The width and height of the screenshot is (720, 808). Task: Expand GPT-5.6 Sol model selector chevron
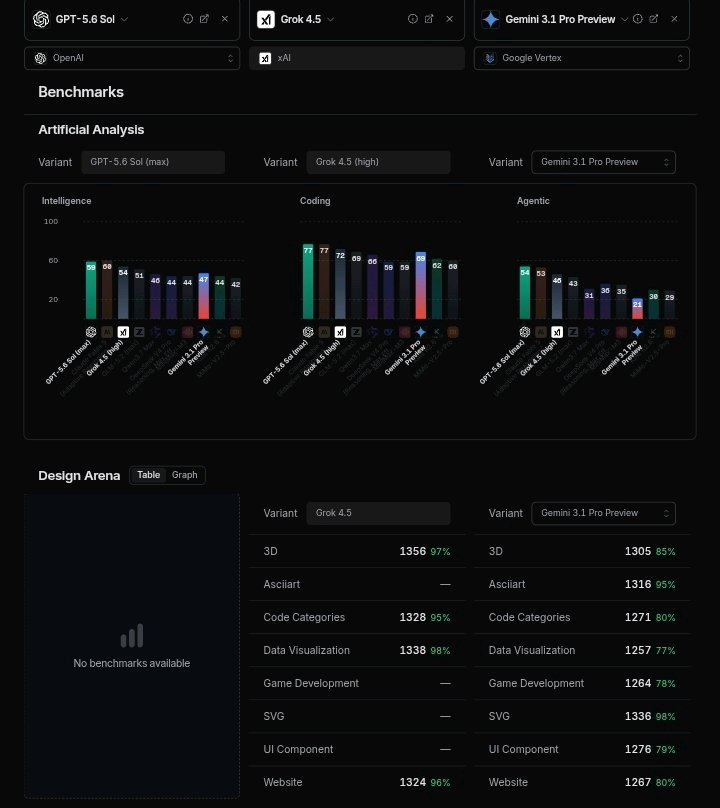click(124, 20)
